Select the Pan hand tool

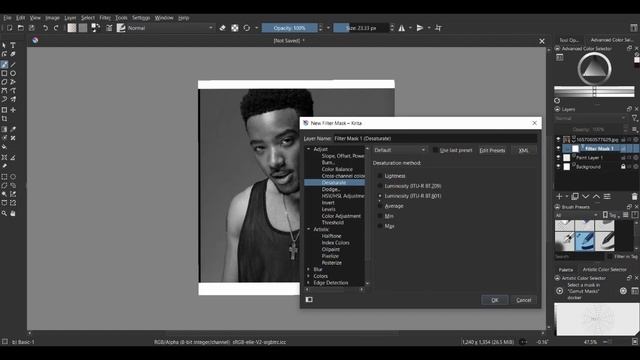(13, 213)
